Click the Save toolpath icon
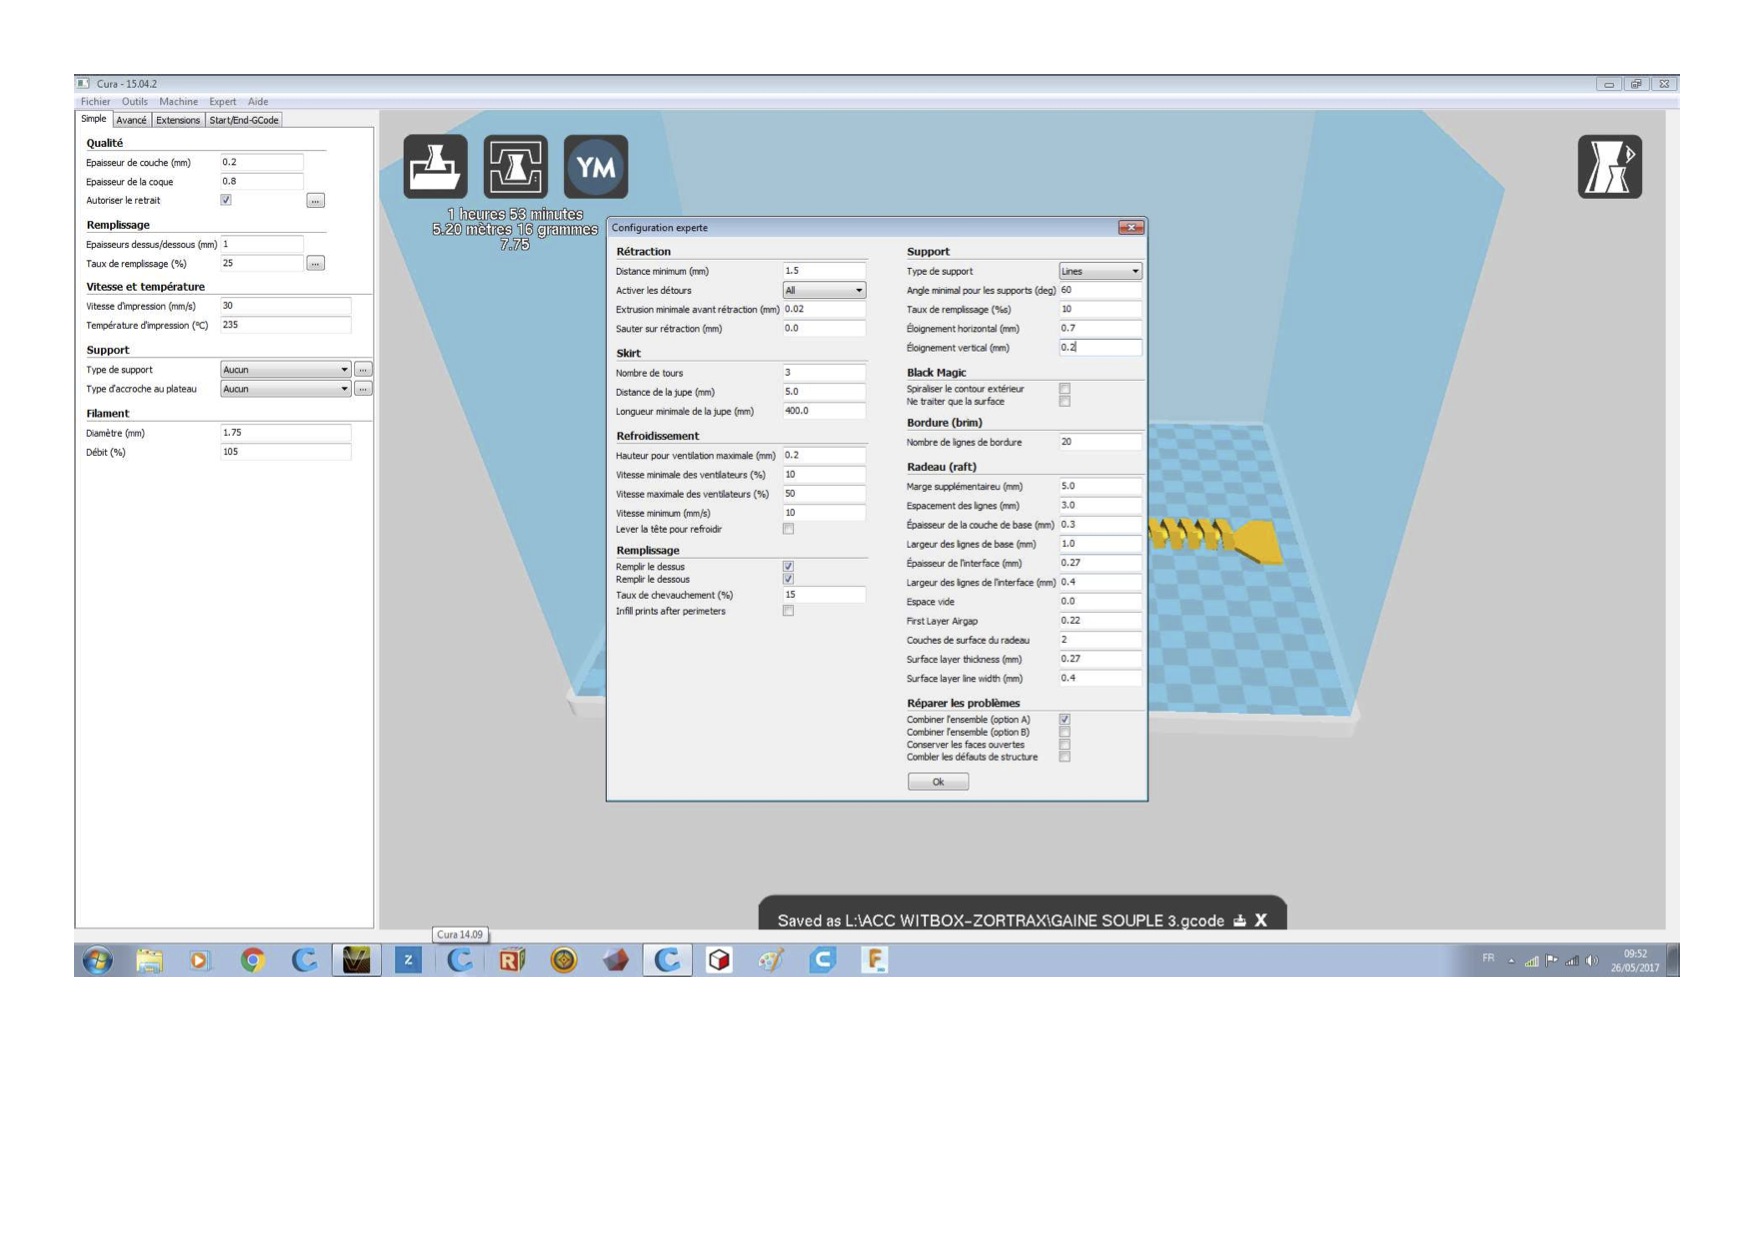 pyautogui.click(x=515, y=166)
